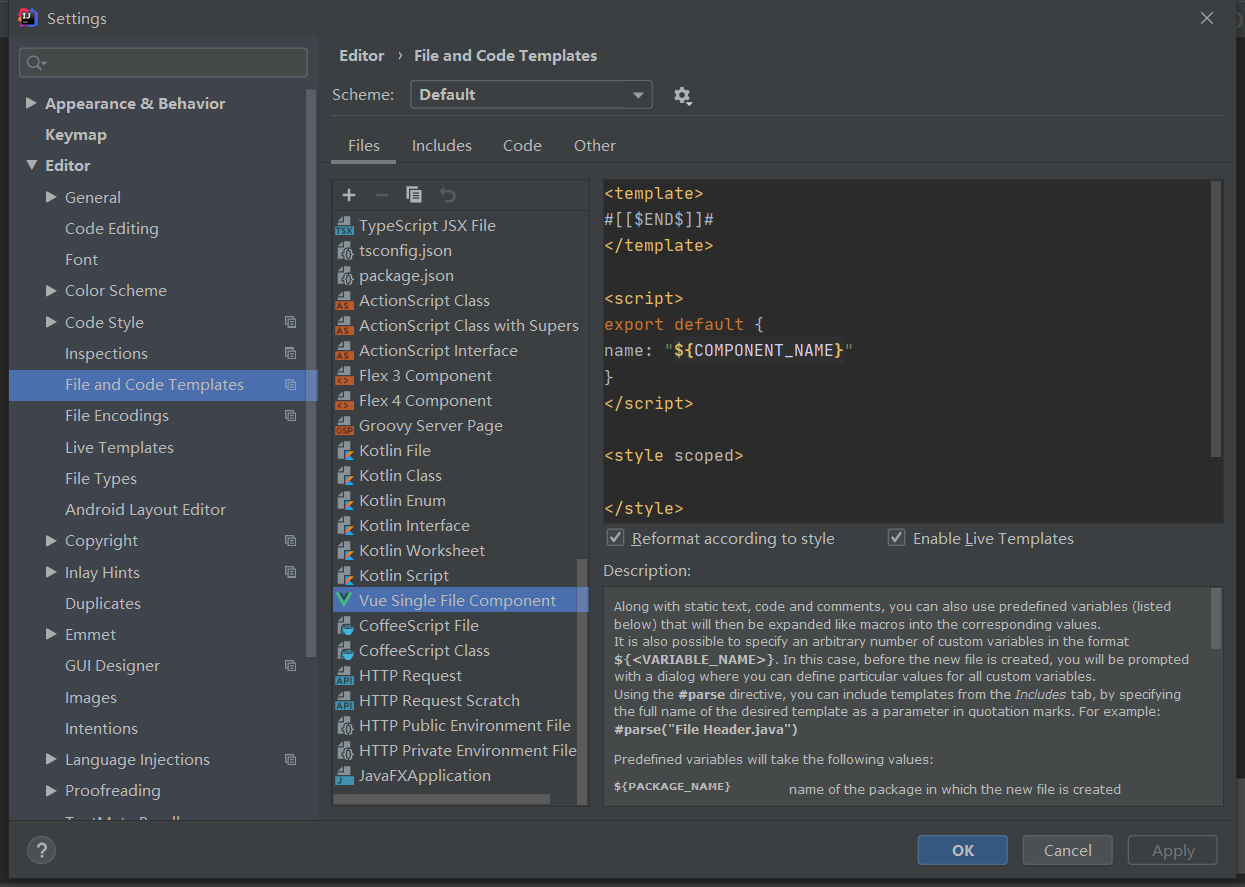Create a new template with the plus icon
1245x887 pixels.
(348, 194)
